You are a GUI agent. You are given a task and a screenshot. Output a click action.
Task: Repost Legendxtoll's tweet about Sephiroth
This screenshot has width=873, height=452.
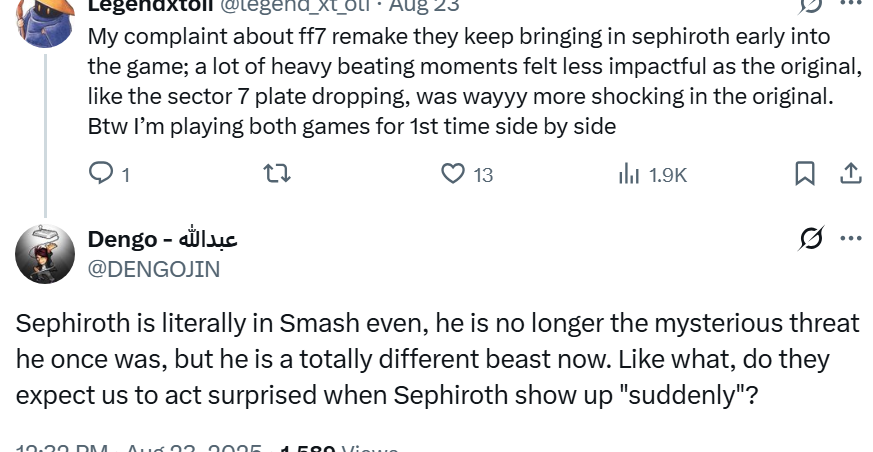point(277,174)
